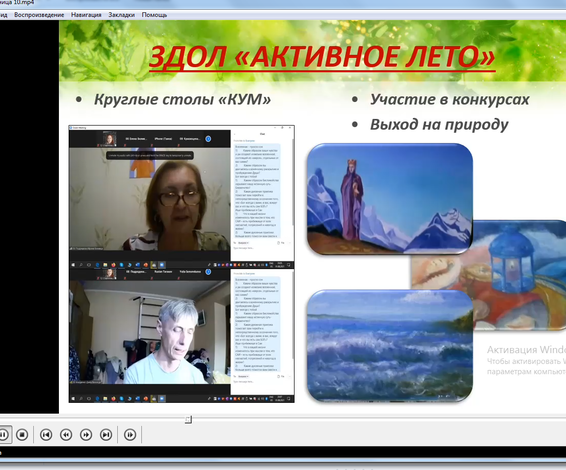
Task: Click the text Круглые столы «КУМ»
Action: point(182,99)
